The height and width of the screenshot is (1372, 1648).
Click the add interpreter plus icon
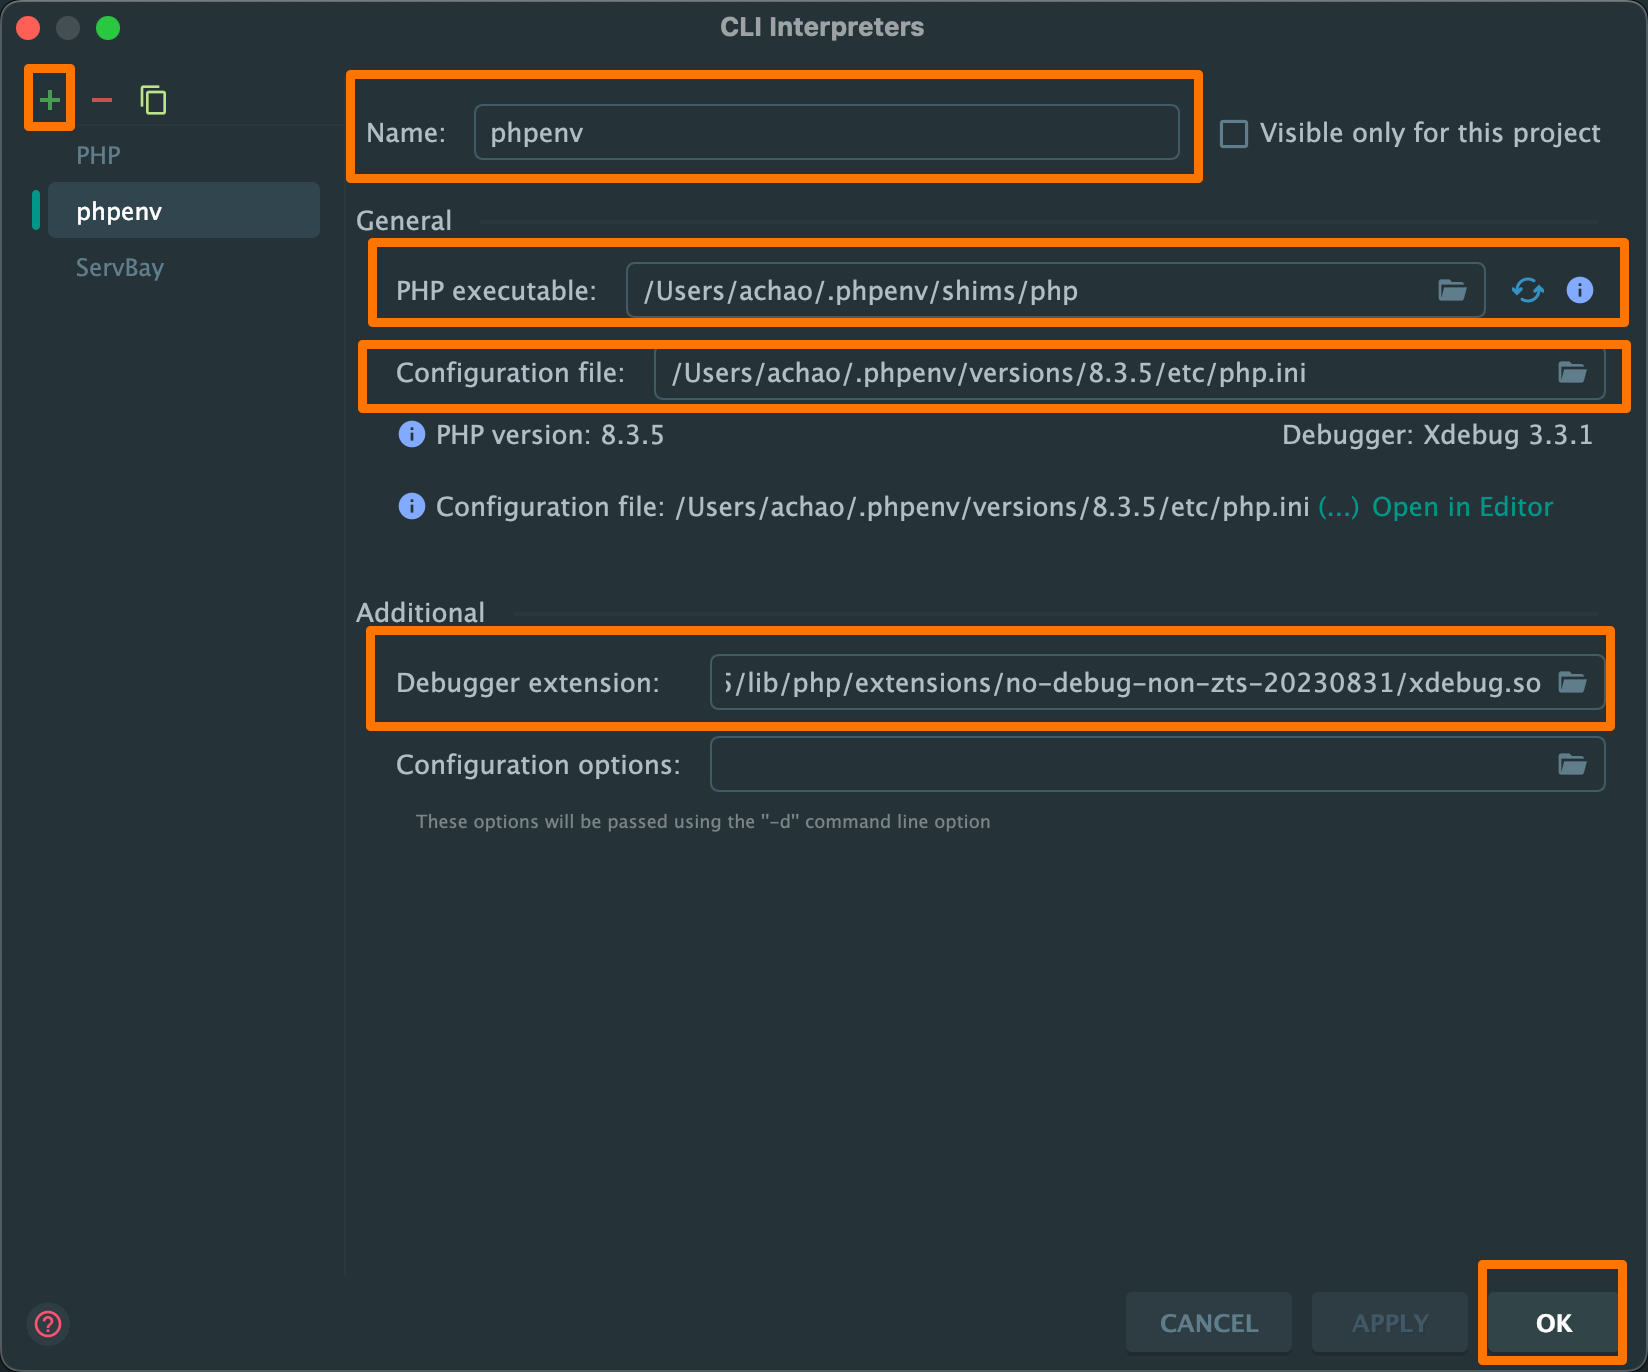(49, 100)
